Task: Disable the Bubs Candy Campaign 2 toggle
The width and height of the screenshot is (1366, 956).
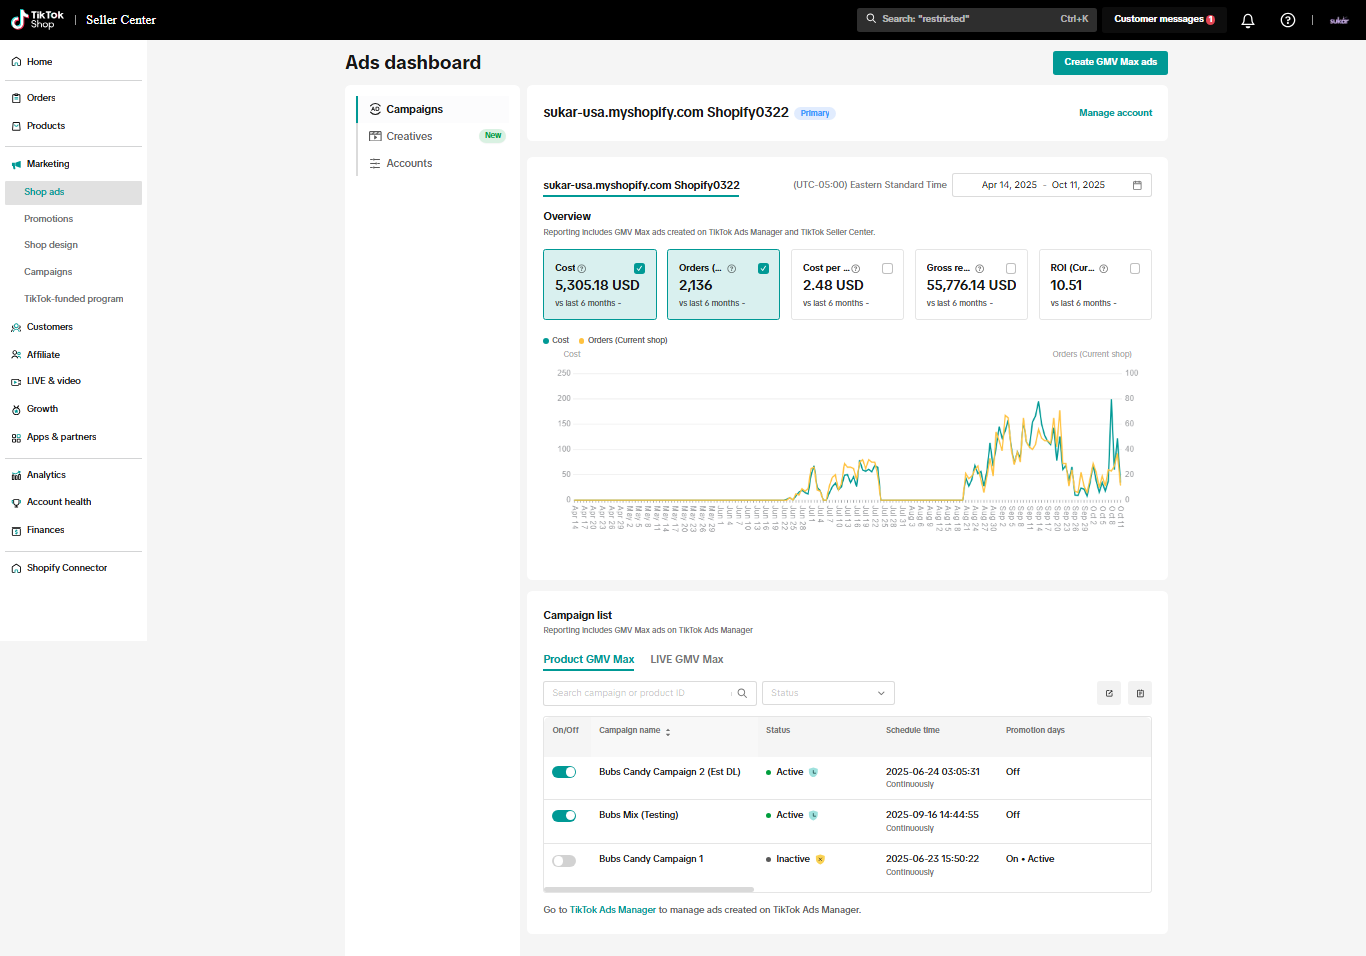Action: (x=564, y=772)
